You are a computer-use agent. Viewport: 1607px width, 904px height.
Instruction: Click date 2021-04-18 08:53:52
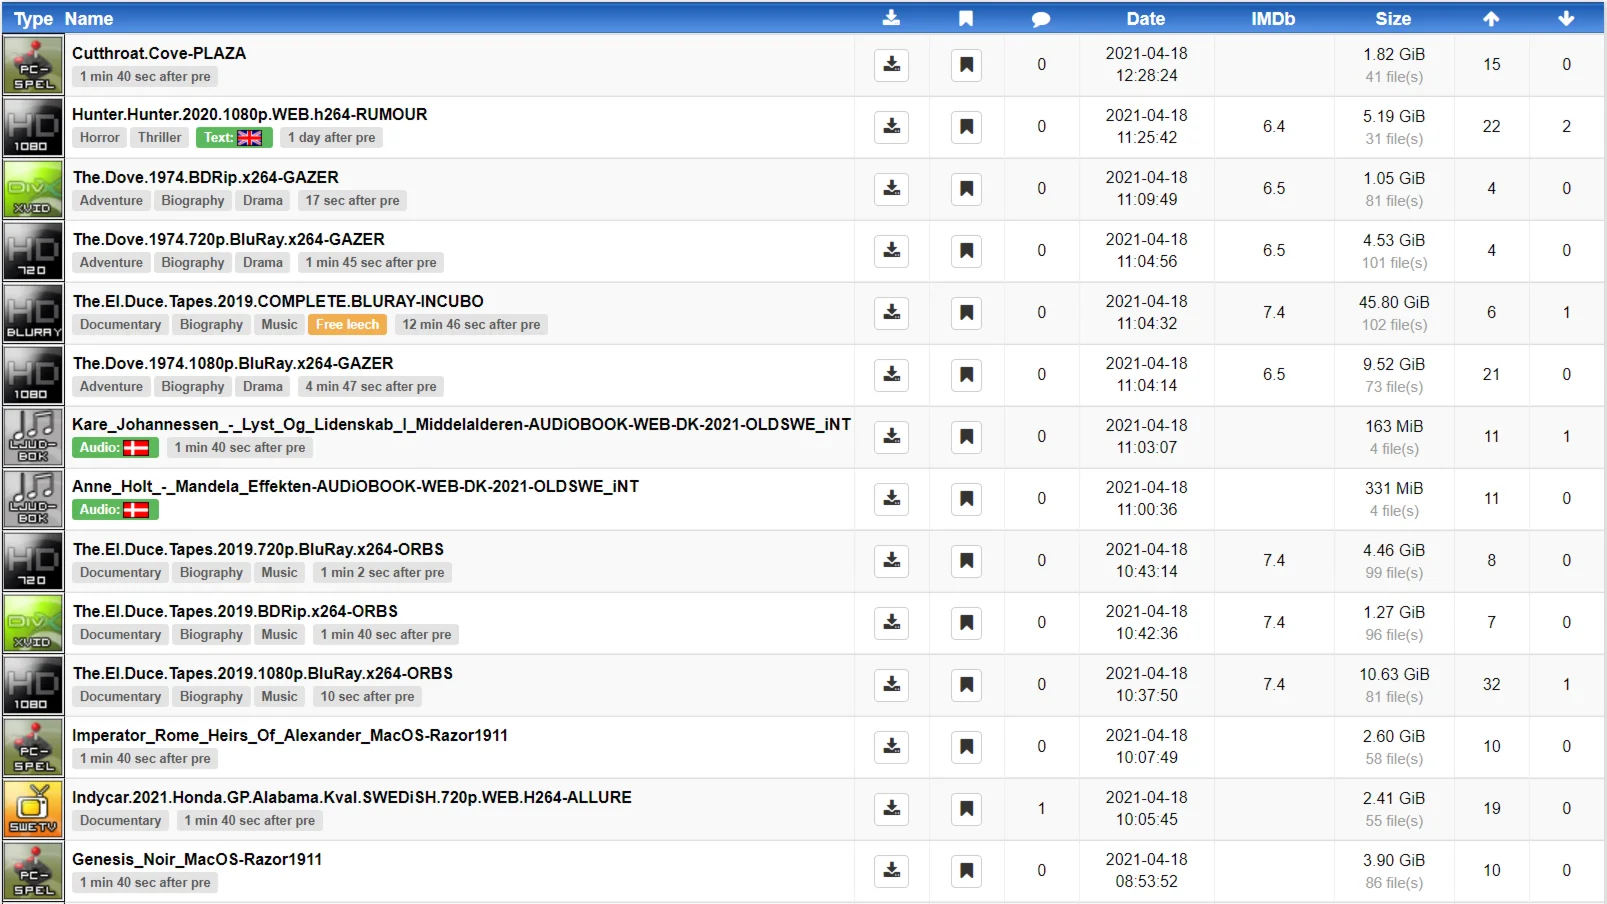point(1146,870)
